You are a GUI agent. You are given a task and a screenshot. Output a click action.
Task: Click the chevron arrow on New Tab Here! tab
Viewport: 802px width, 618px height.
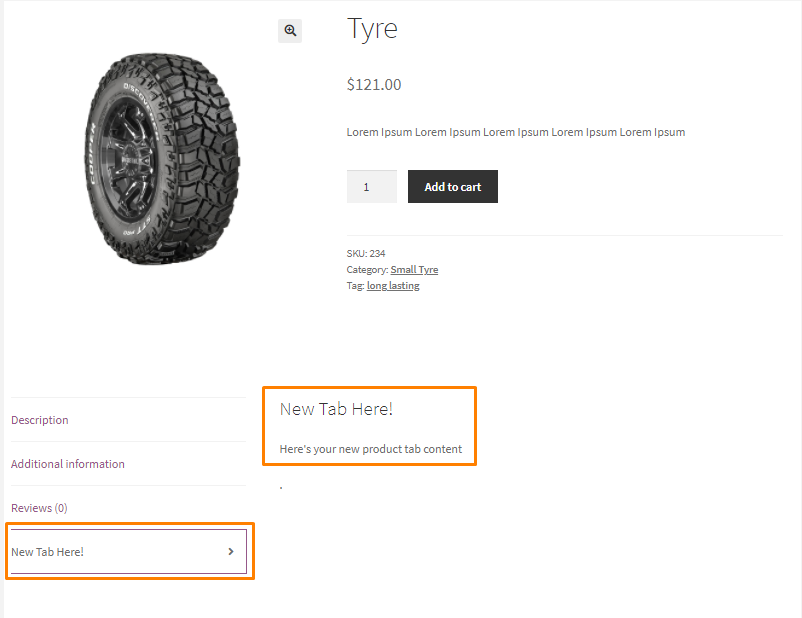pos(231,551)
